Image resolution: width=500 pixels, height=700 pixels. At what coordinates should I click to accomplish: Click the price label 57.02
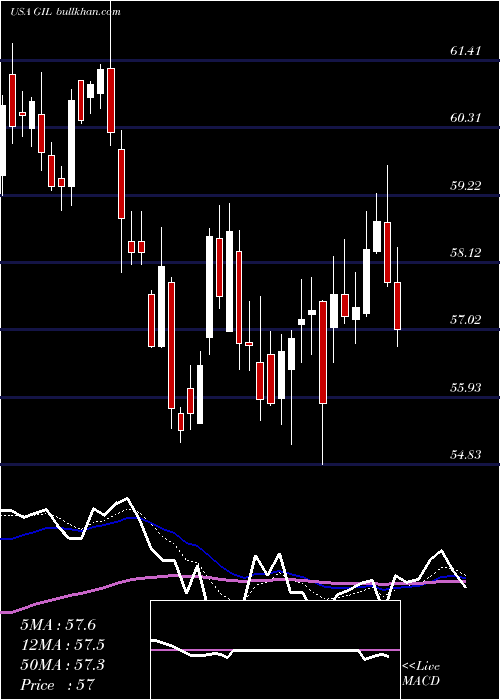pyautogui.click(x=466, y=320)
